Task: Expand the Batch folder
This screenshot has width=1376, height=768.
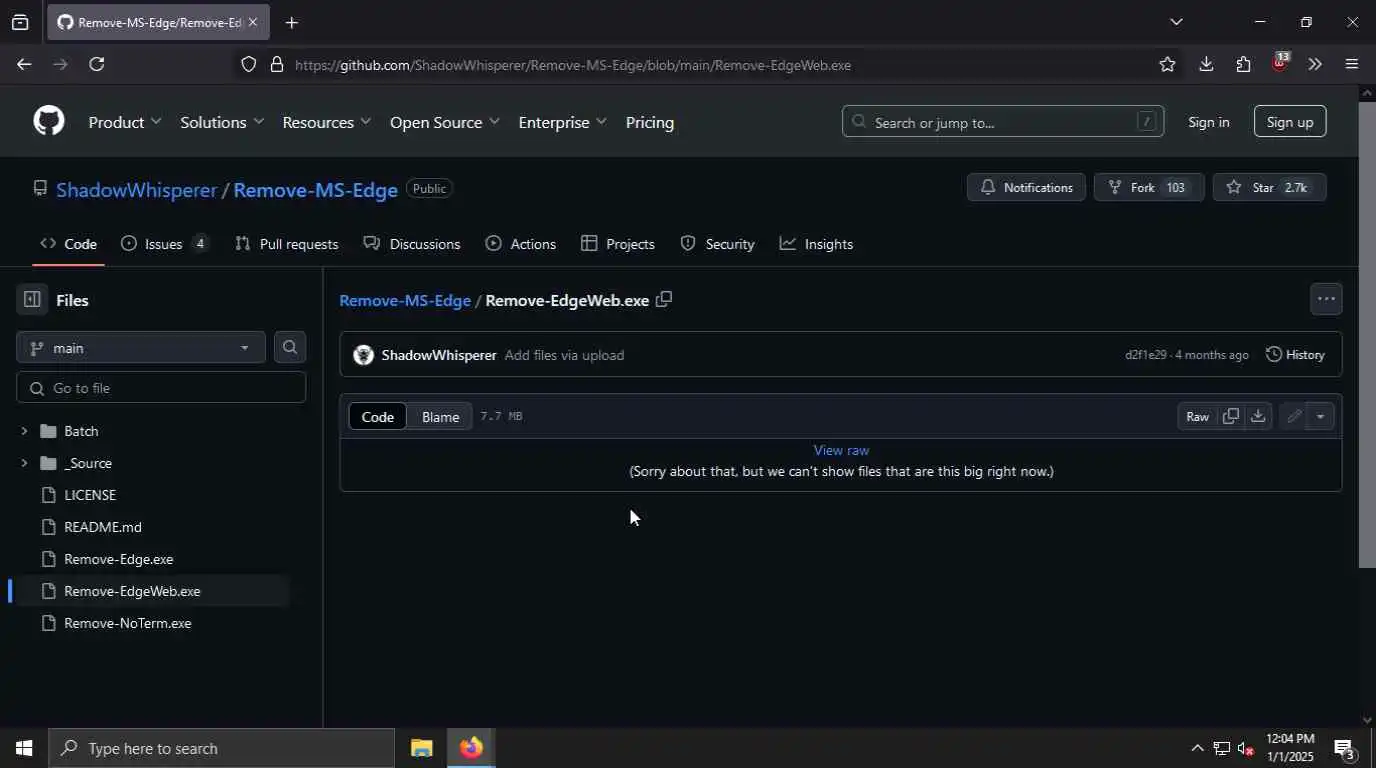Action: [x=24, y=431]
